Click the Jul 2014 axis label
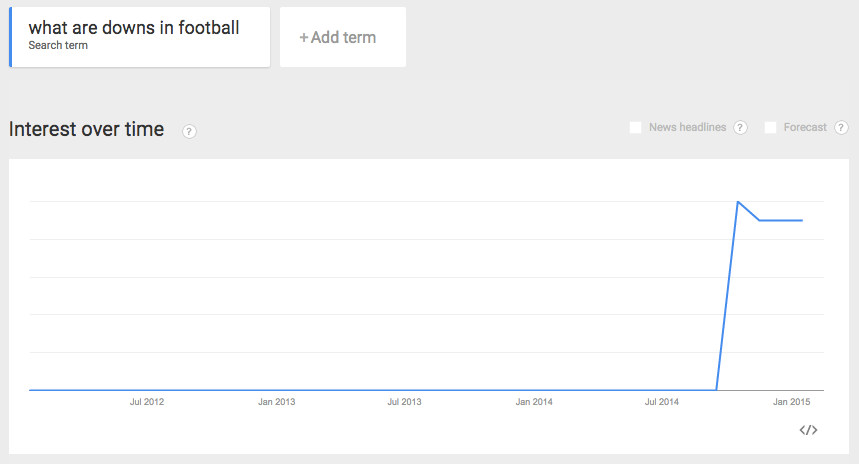Image resolution: width=859 pixels, height=464 pixels. click(662, 402)
